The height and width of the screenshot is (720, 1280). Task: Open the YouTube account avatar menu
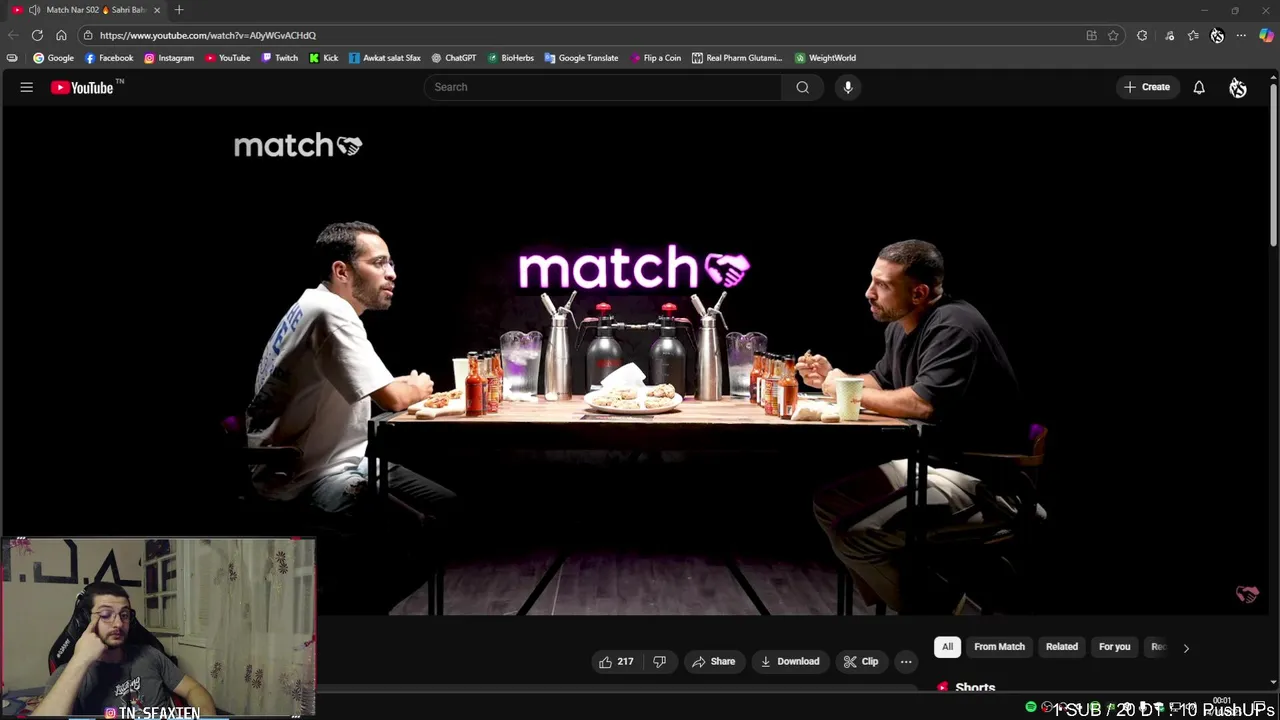point(1238,88)
